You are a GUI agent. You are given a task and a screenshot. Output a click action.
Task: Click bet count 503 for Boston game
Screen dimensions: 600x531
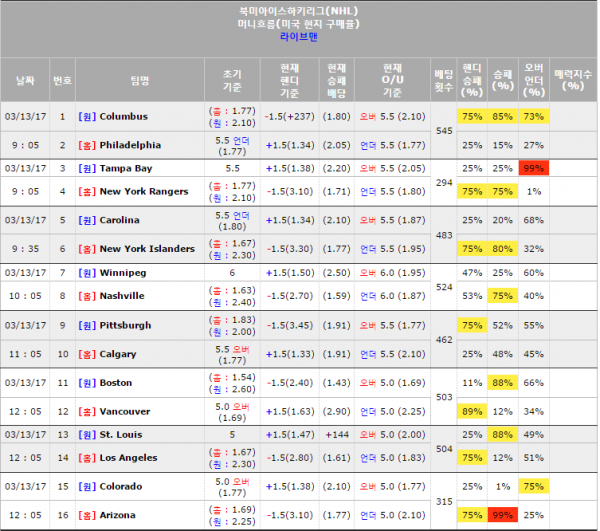point(444,397)
